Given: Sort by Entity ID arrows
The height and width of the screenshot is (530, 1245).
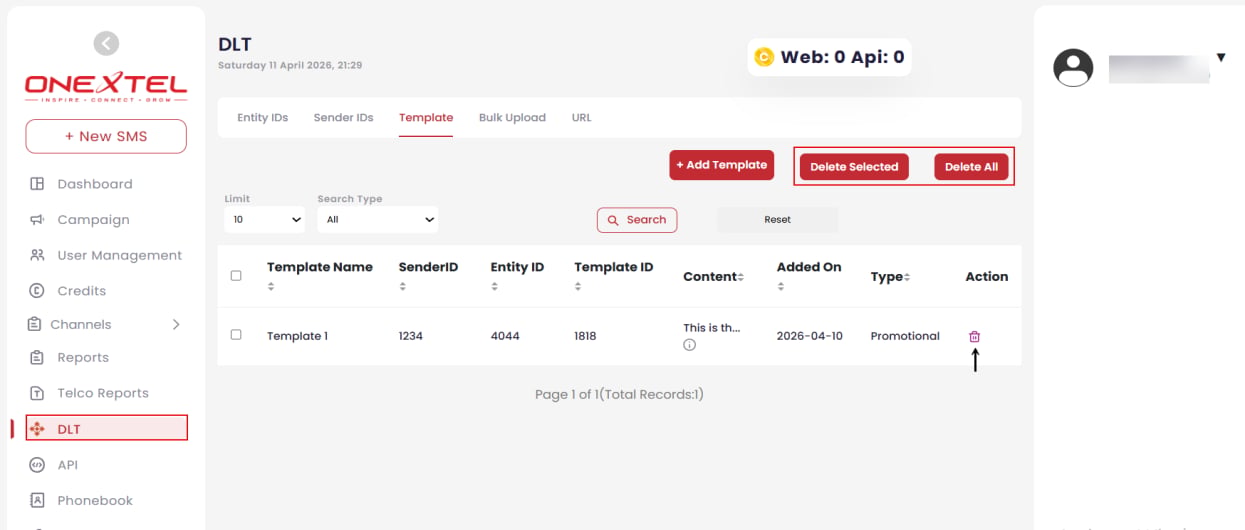Looking at the screenshot, I should [x=494, y=287].
